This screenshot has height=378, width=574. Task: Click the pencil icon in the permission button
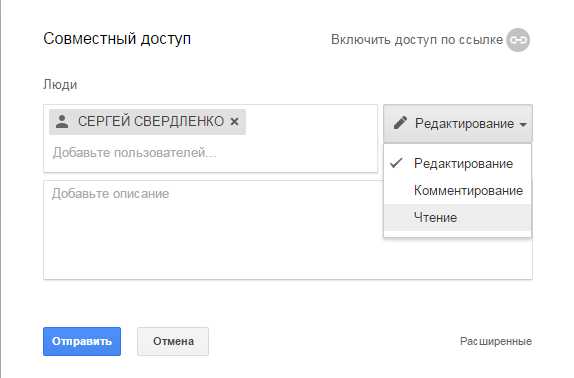(400, 123)
